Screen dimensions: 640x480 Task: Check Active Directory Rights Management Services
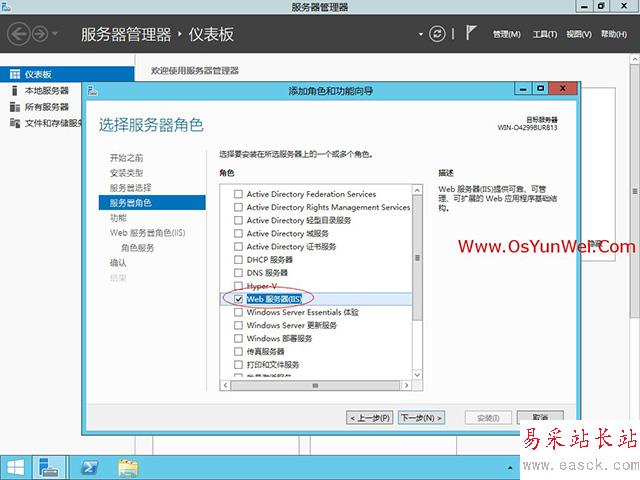(x=238, y=207)
